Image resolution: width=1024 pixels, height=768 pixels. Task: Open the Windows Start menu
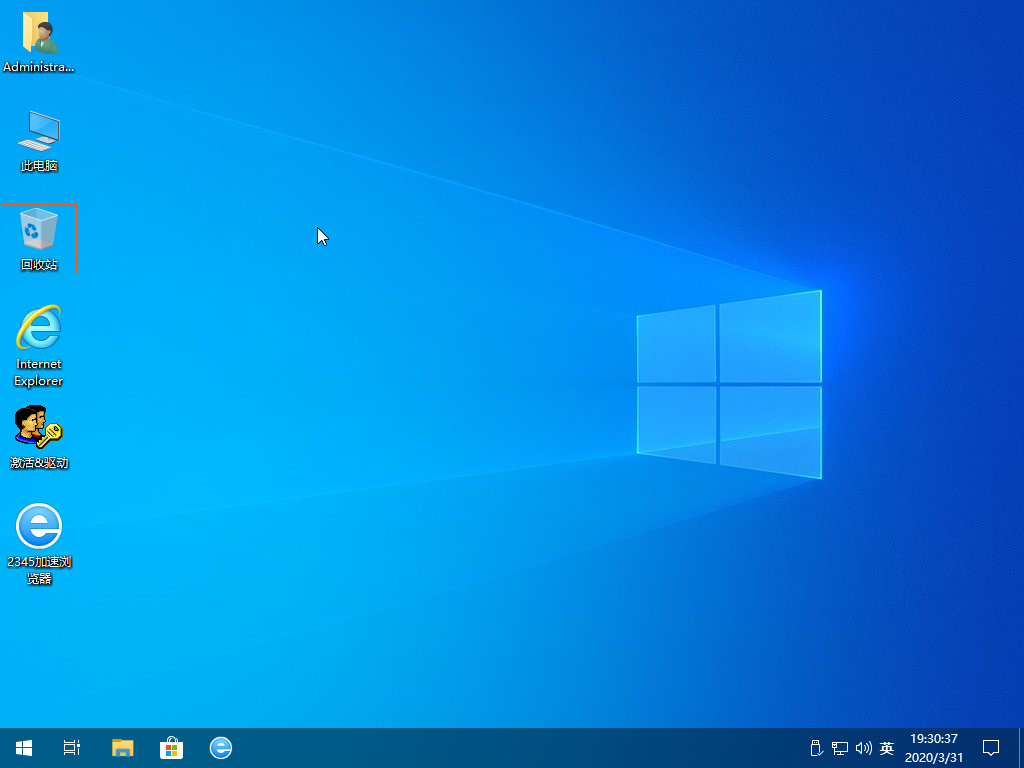click(24, 748)
